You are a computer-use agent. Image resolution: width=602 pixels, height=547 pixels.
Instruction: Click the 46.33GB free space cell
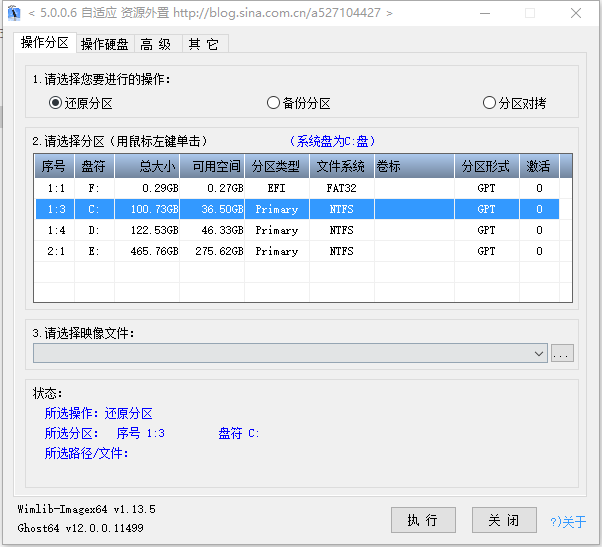pyautogui.click(x=212, y=230)
